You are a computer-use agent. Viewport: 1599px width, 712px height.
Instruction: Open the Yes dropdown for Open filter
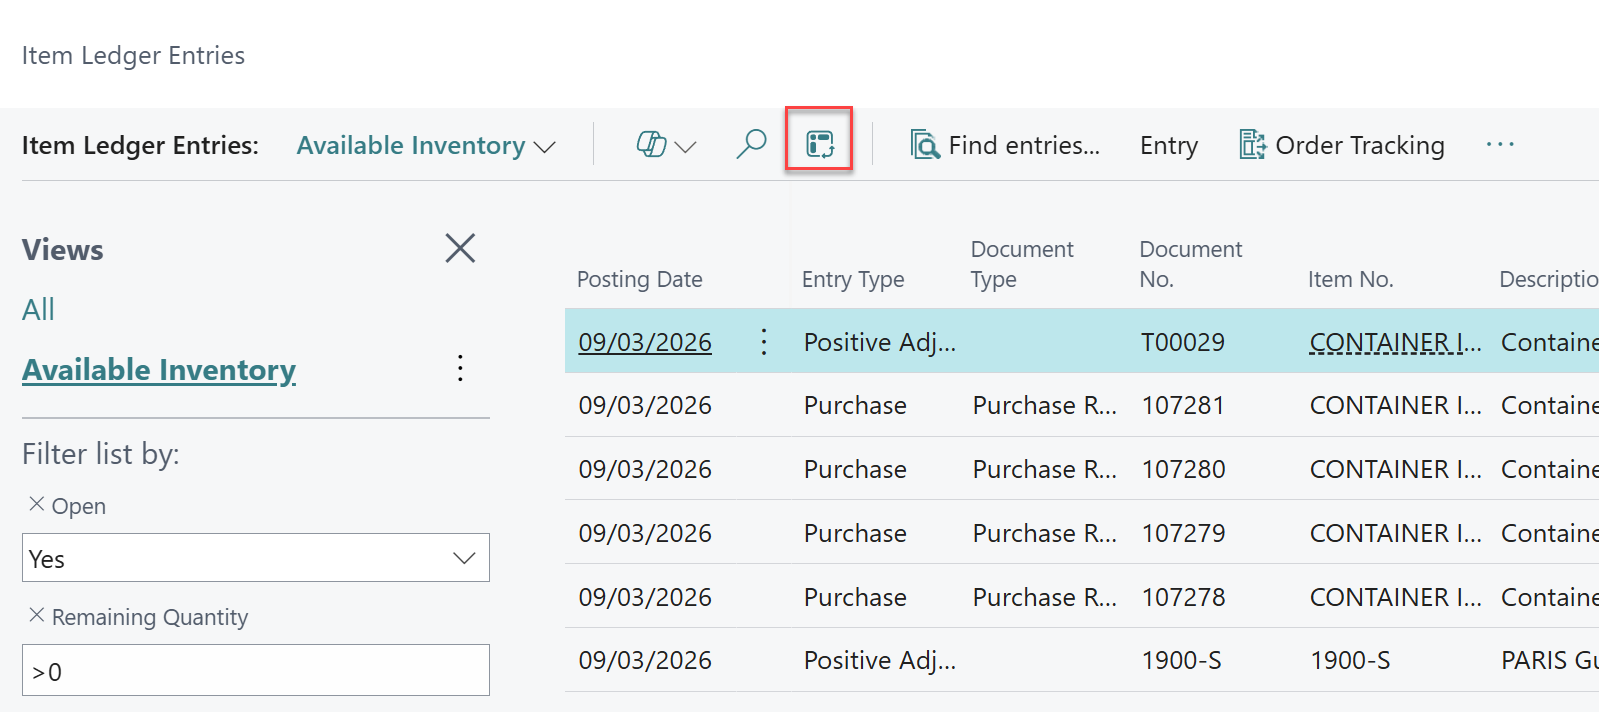tap(464, 558)
